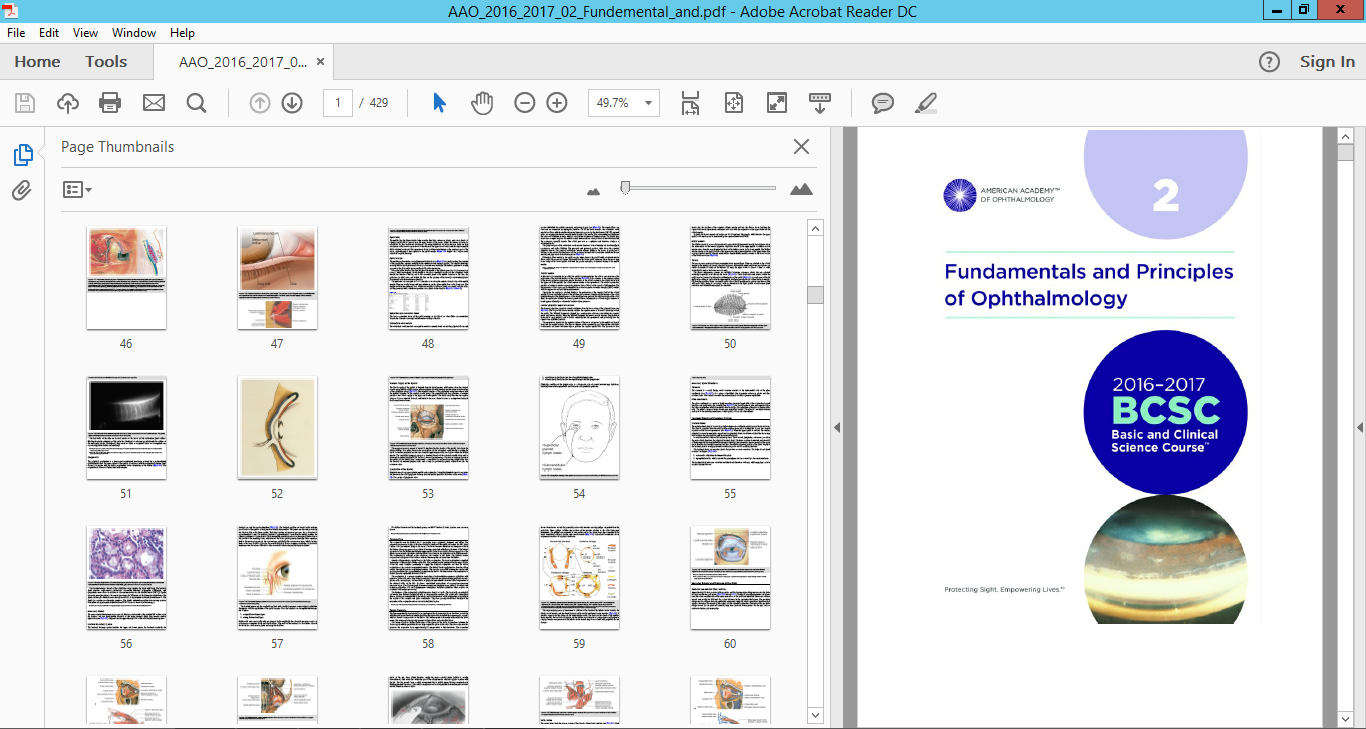Reduce thumbnail size small mountain icon
This screenshot has width=1366, height=729.
[594, 190]
